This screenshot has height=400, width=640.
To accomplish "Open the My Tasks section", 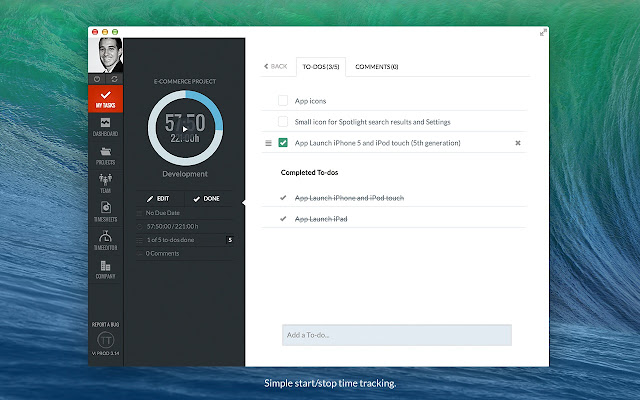I will (105, 99).
